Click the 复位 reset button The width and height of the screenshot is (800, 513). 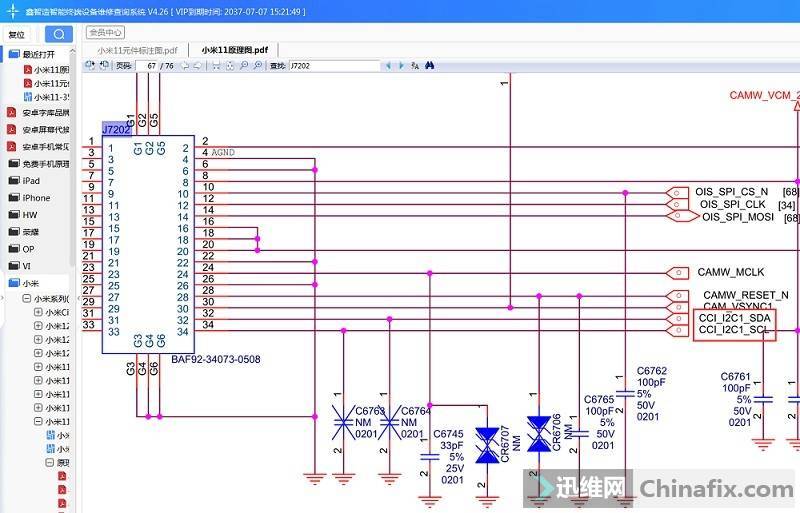[17, 34]
